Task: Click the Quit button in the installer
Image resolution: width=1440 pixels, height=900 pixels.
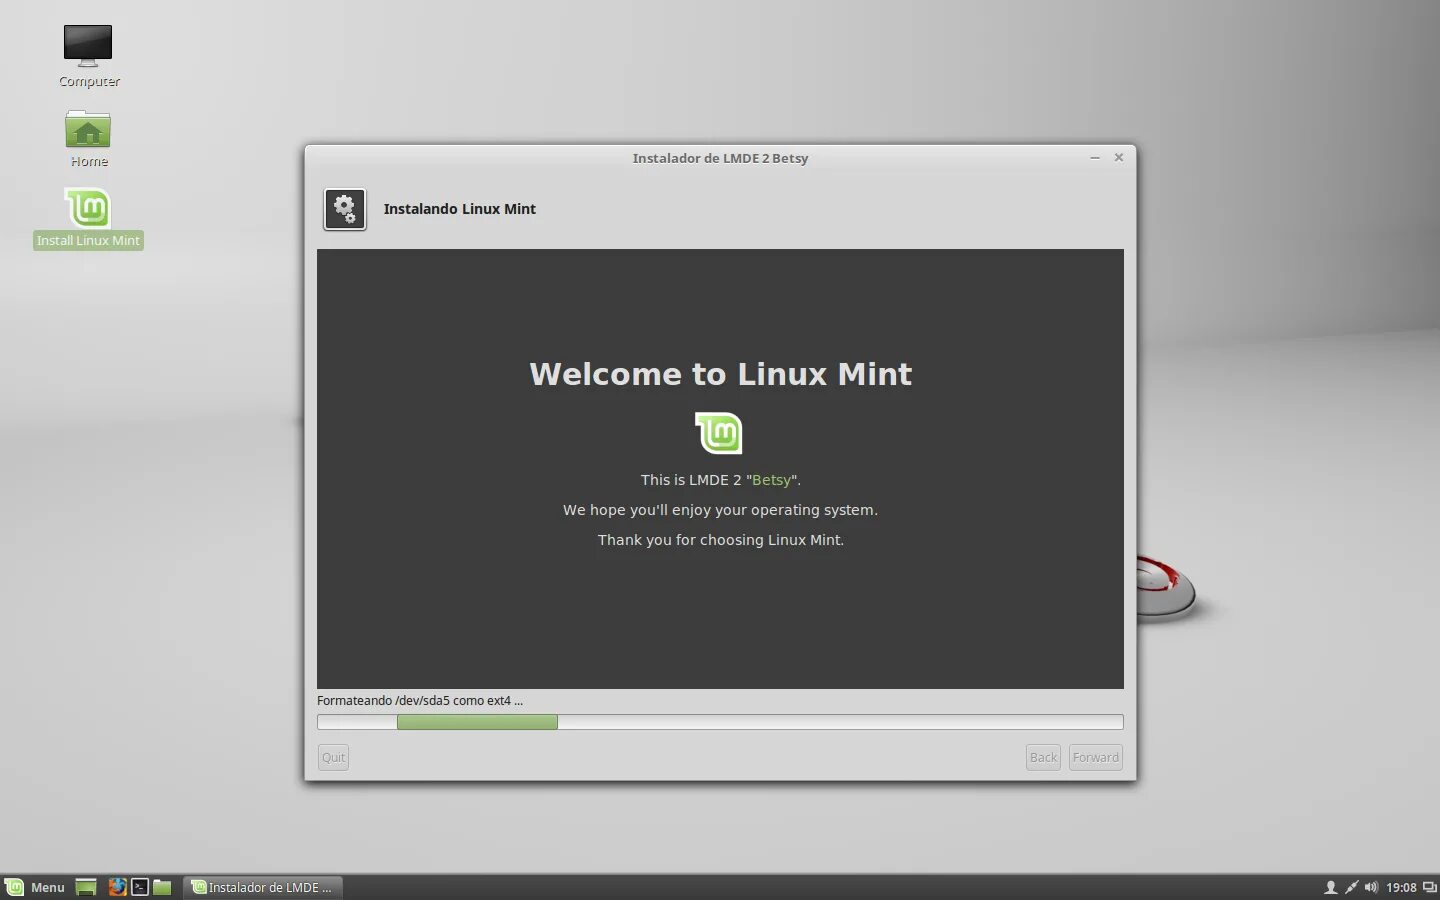Action: pos(334,757)
